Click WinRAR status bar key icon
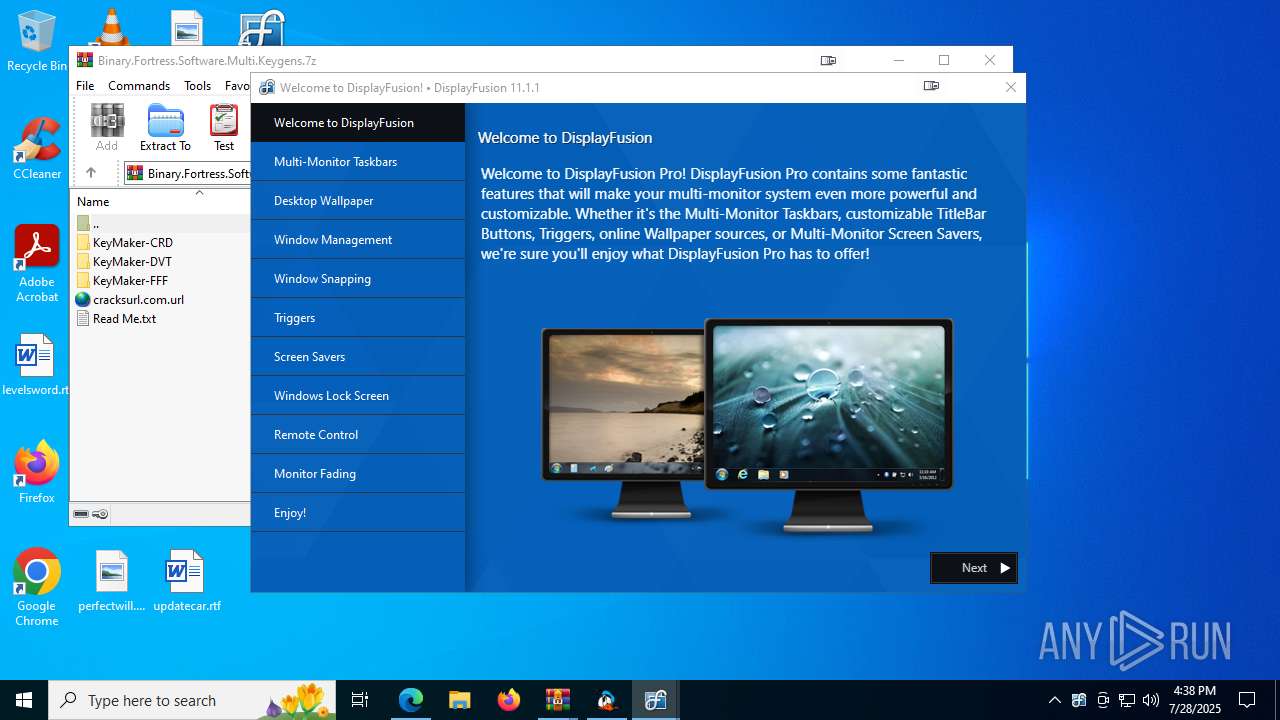This screenshot has width=1280, height=720. click(x=100, y=514)
